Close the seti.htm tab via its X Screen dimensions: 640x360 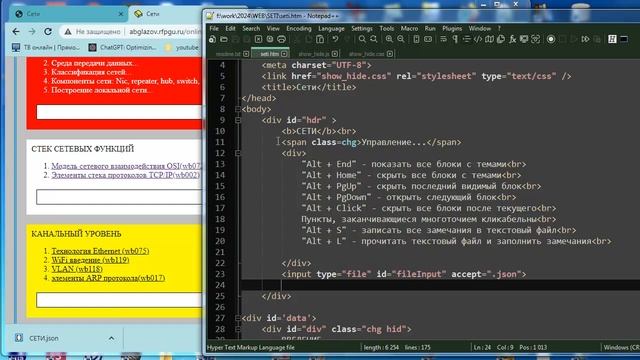[x=284, y=54]
